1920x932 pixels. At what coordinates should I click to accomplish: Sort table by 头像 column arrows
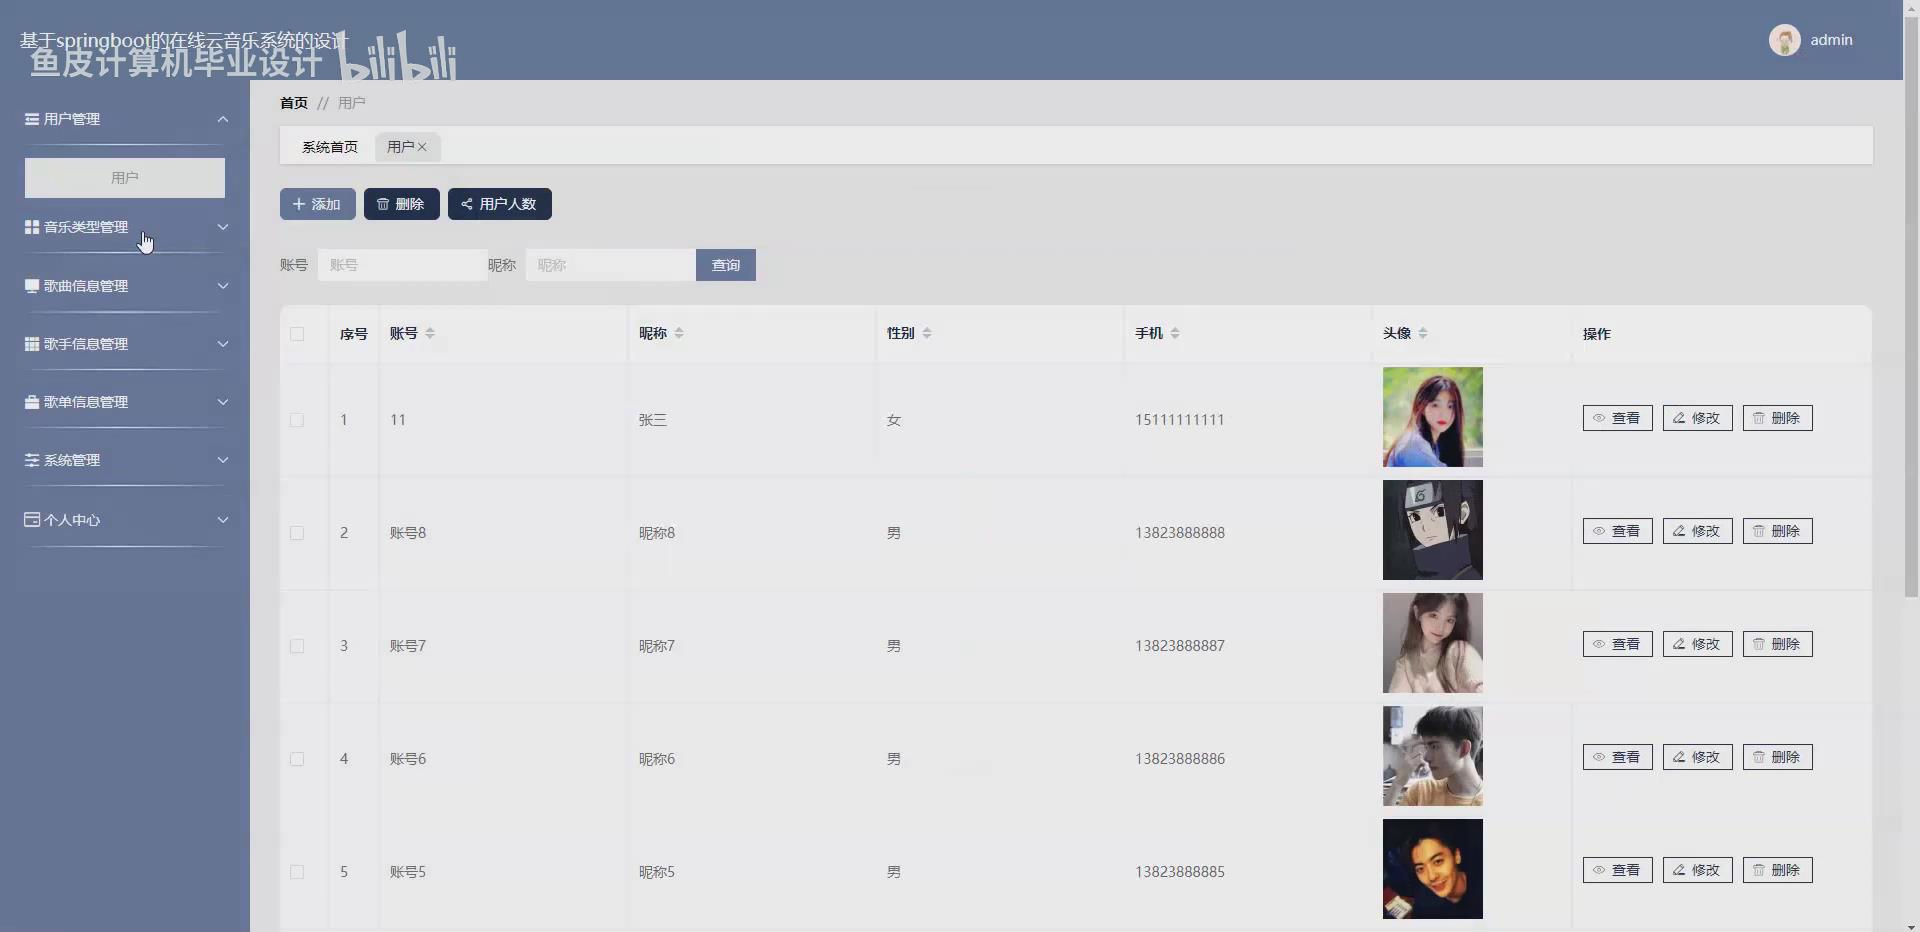pos(1423,333)
